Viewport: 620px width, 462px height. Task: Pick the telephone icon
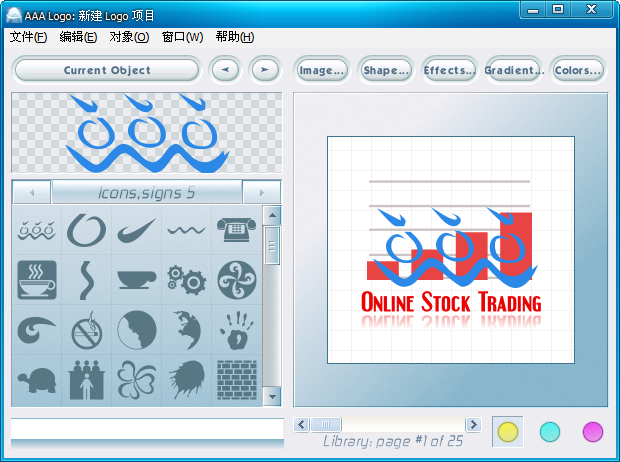(x=236, y=229)
